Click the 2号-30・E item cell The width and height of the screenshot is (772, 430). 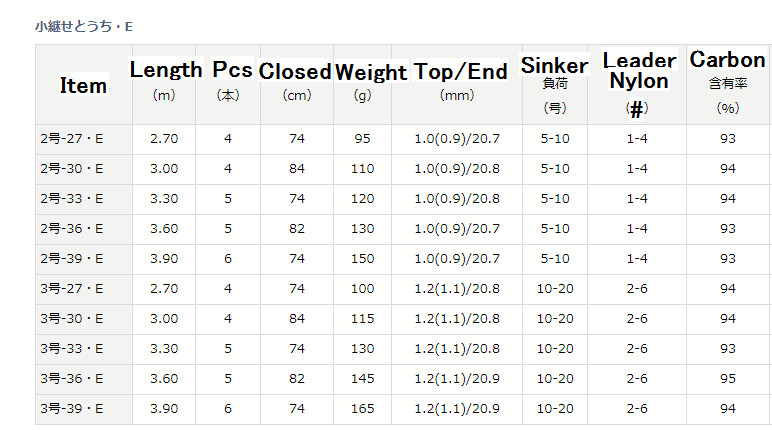(84, 169)
